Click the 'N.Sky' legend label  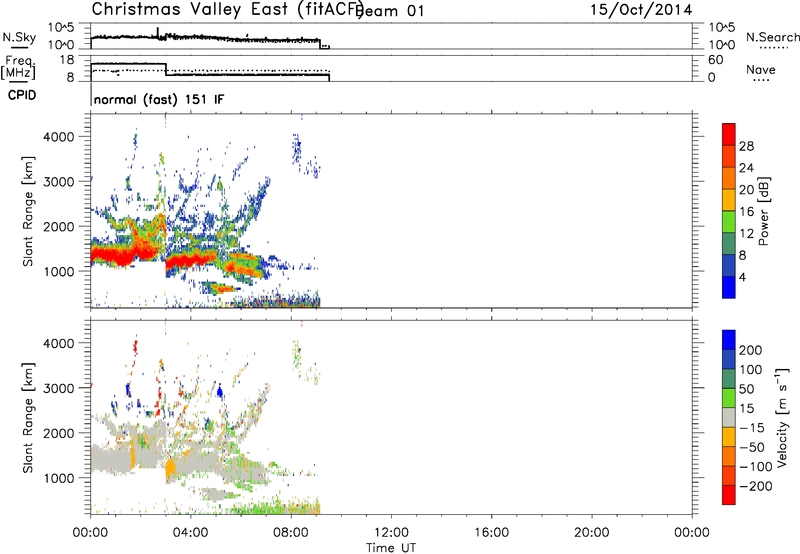(x=19, y=37)
